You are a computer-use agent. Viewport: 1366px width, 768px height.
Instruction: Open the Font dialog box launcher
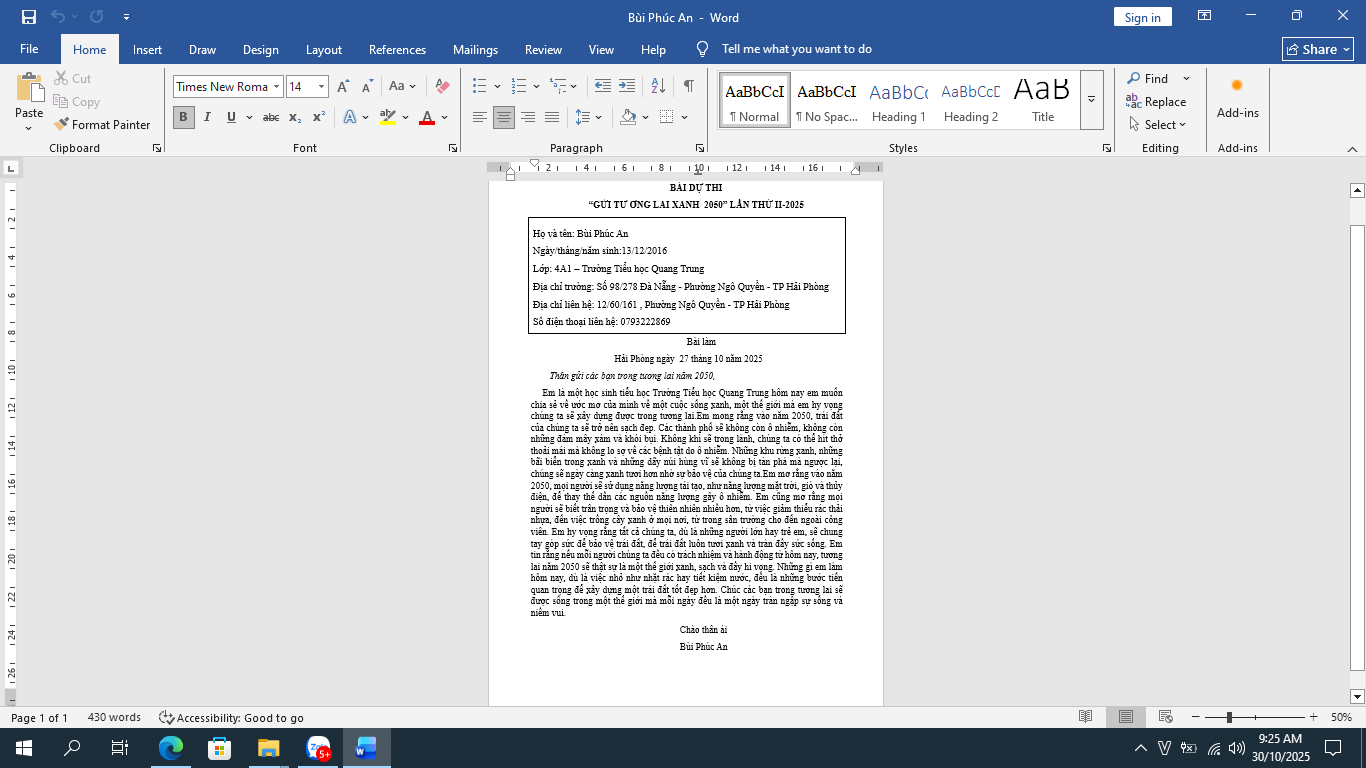[x=454, y=148]
